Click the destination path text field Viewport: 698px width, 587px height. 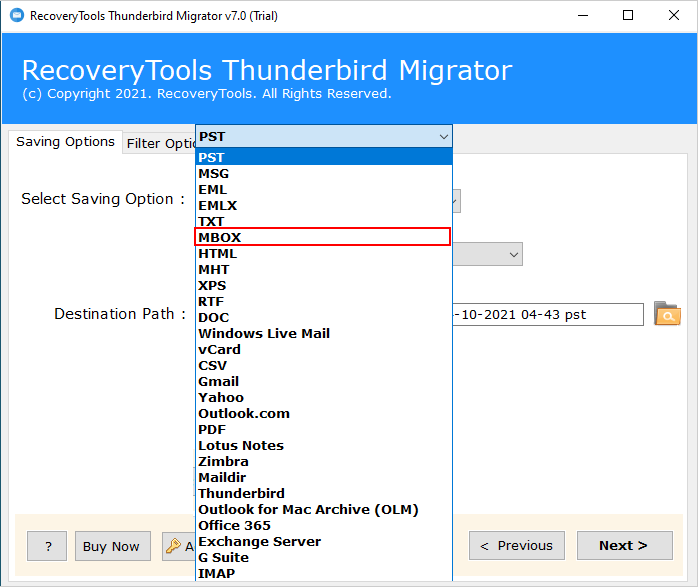pyautogui.click(x=548, y=315)
